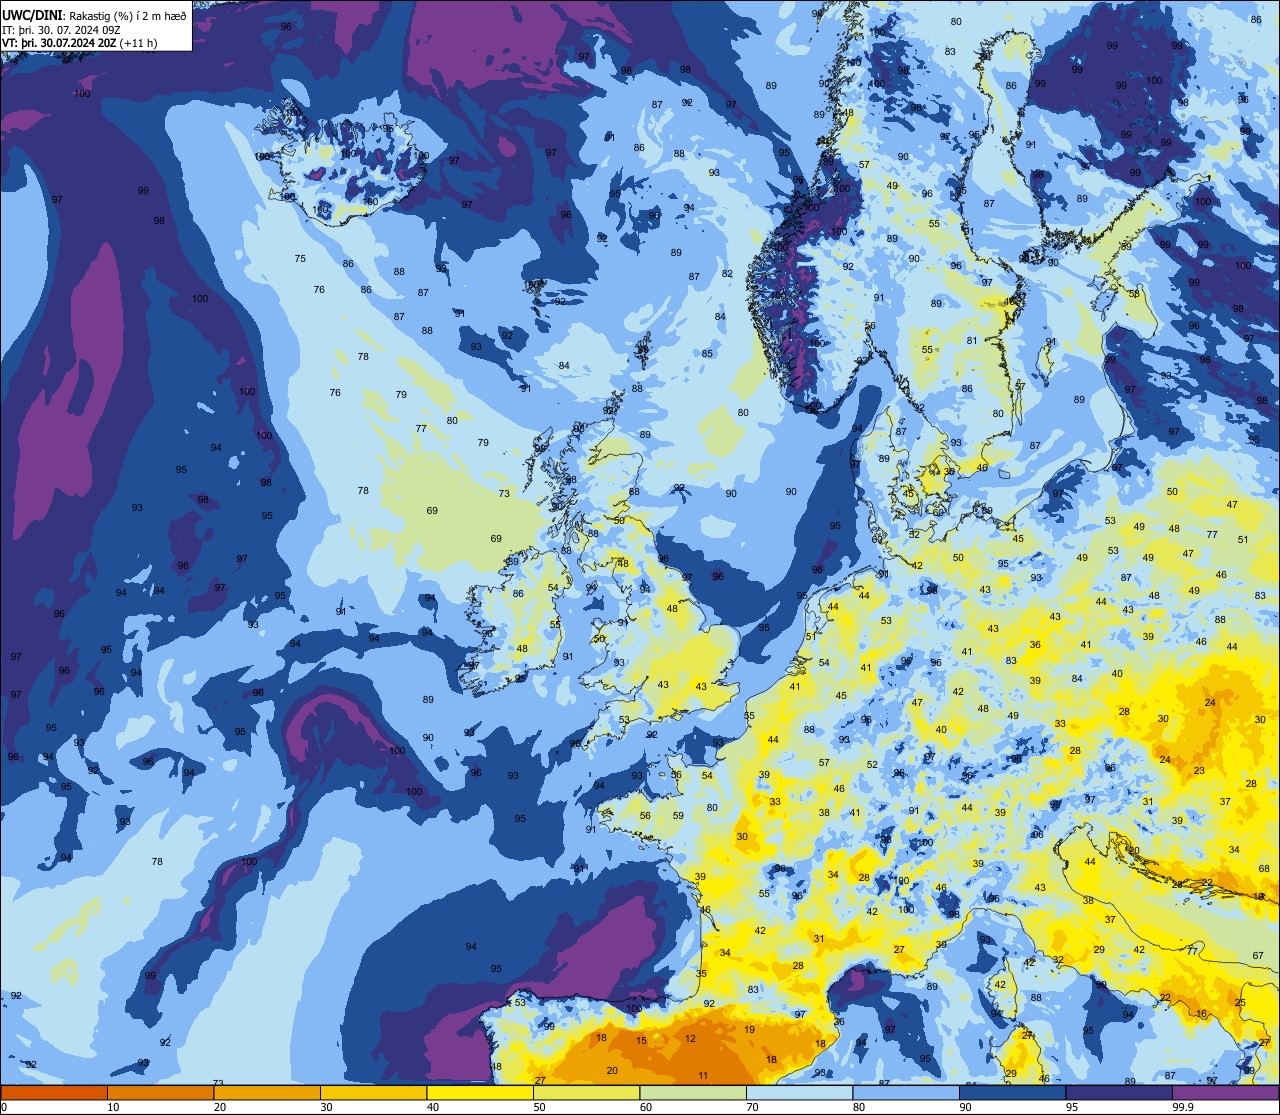
Task: Click the '23' value on the eastern map side
Action: pyautogui.click(x=1199, y=771)
